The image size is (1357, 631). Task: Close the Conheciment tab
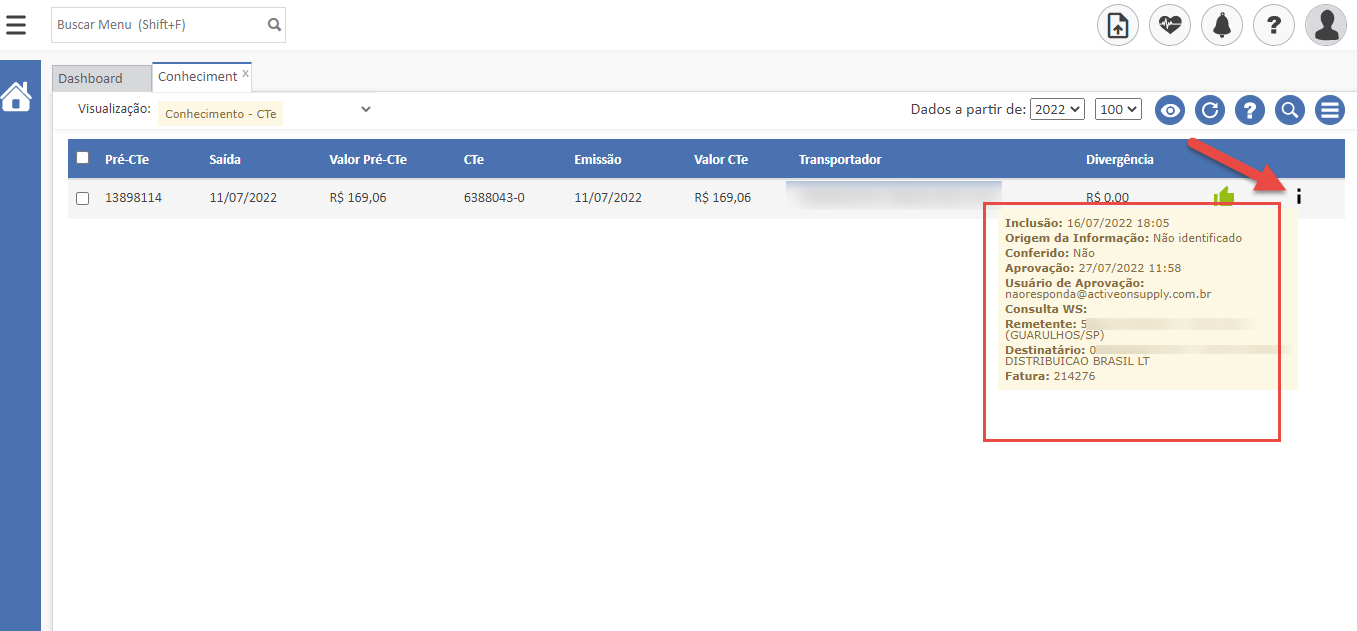pos(245,74)
